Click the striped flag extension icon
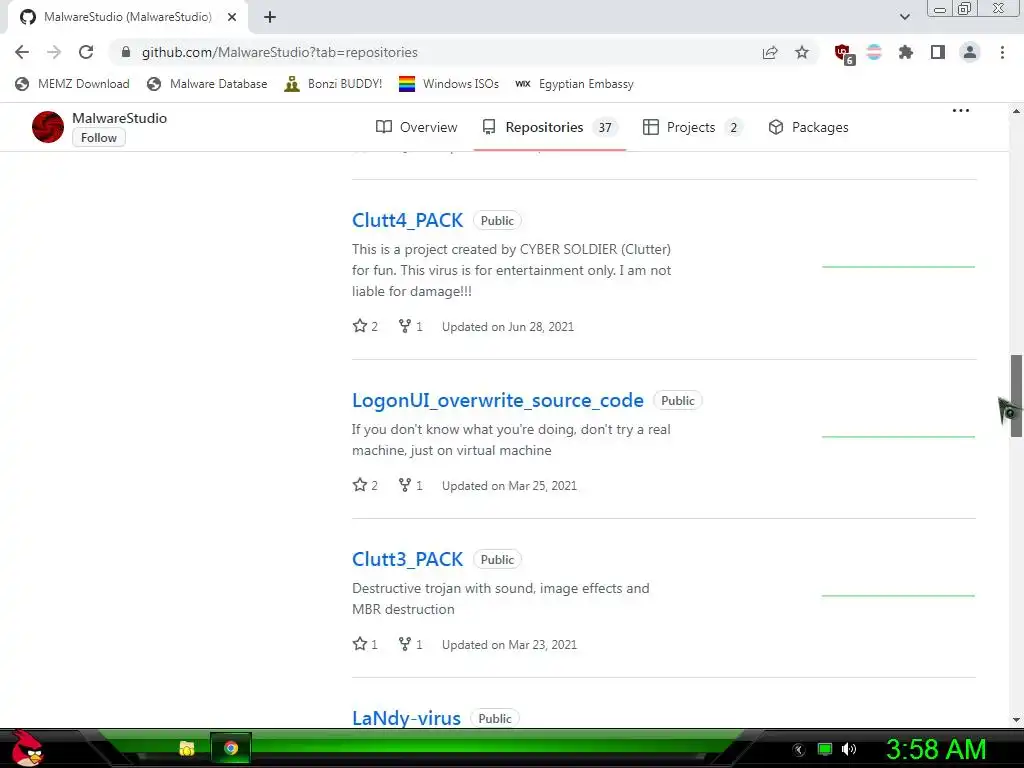This screenshot has height=768, width=1024. tap(874, 52)
